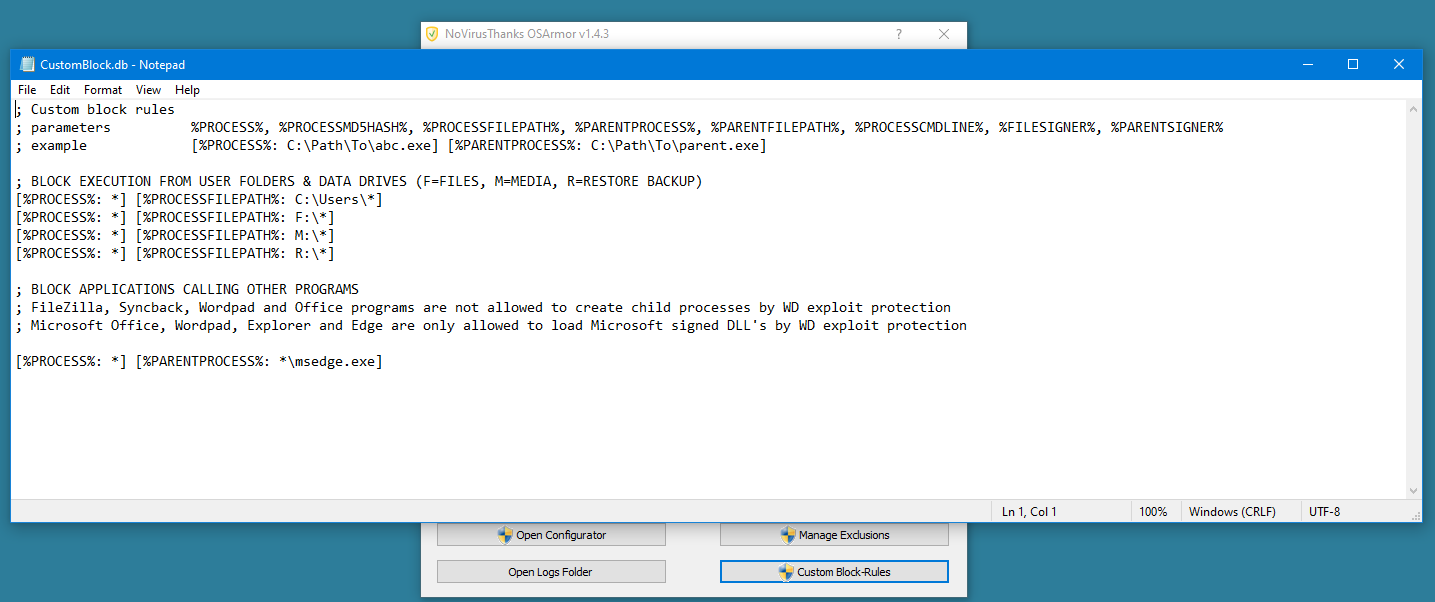Click the msedge.exe parent process rule

199,361
